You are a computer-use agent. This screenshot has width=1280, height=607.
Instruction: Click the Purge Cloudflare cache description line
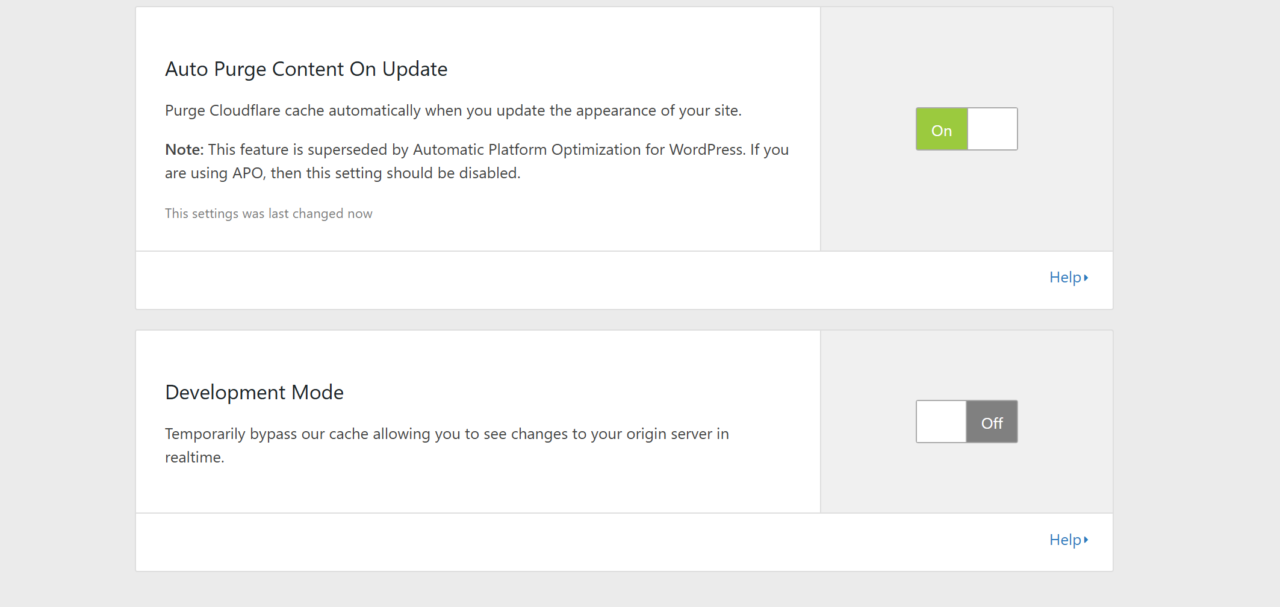click(453, 111)
